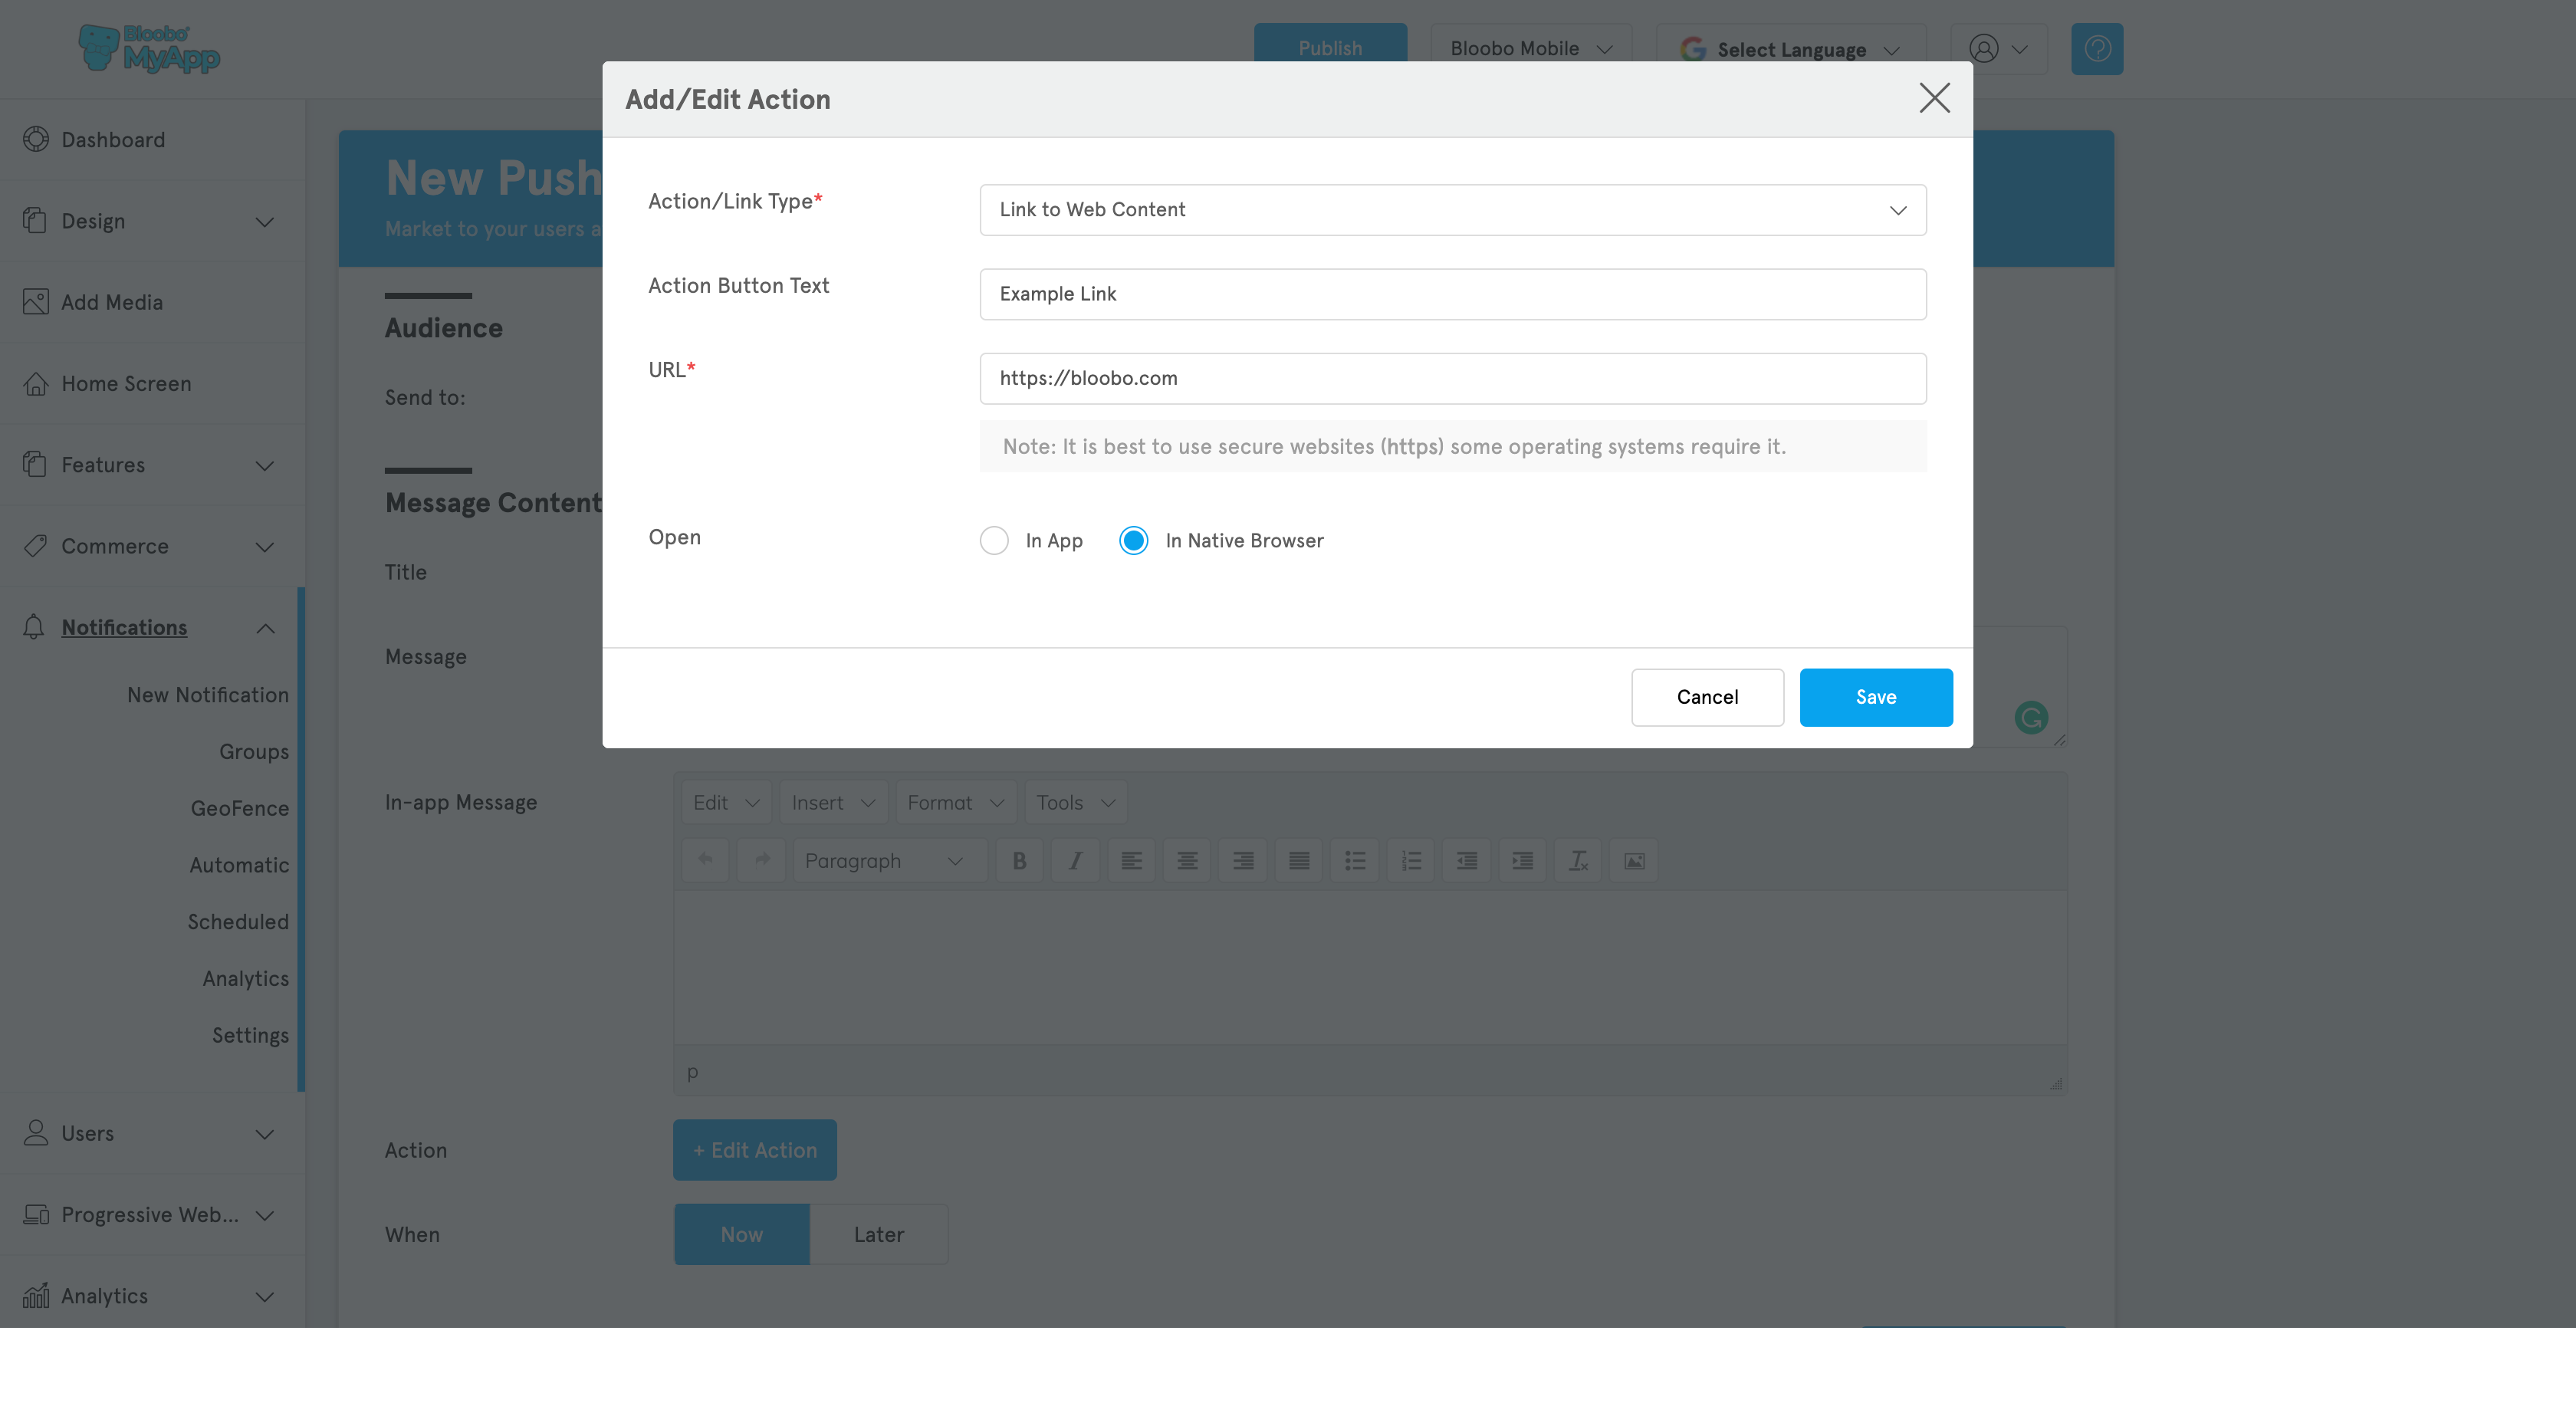Open the editor Format menu
2576x1403 pixels.
[955, 803]
